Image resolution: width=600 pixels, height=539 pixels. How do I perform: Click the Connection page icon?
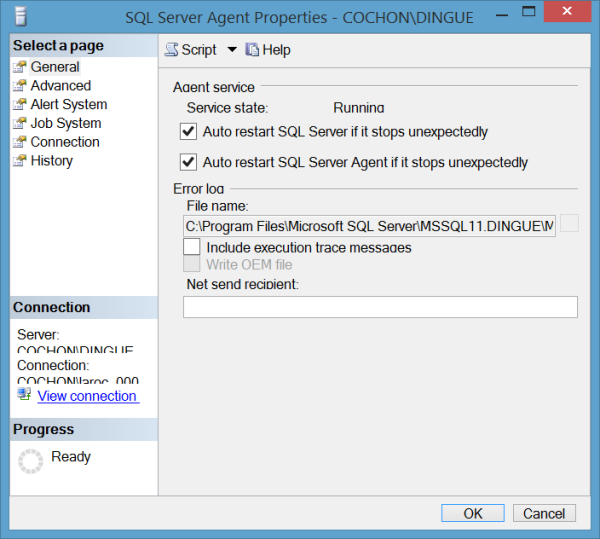[20, 142]
